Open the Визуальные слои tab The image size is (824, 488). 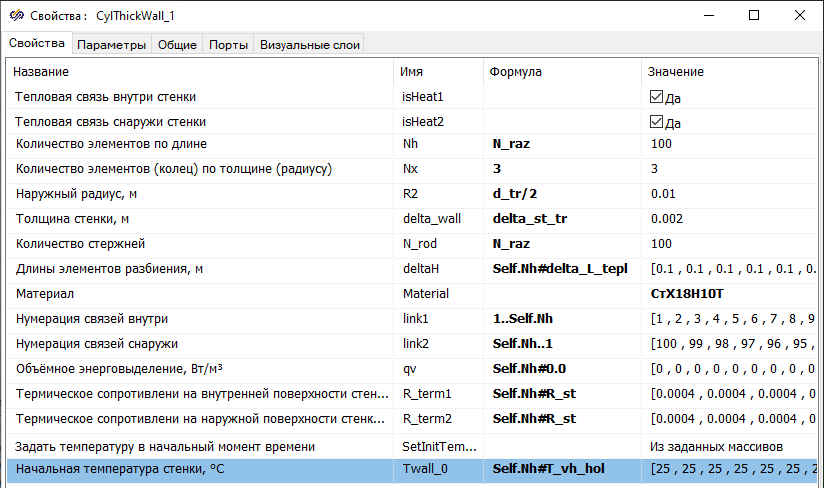point(308,45)
